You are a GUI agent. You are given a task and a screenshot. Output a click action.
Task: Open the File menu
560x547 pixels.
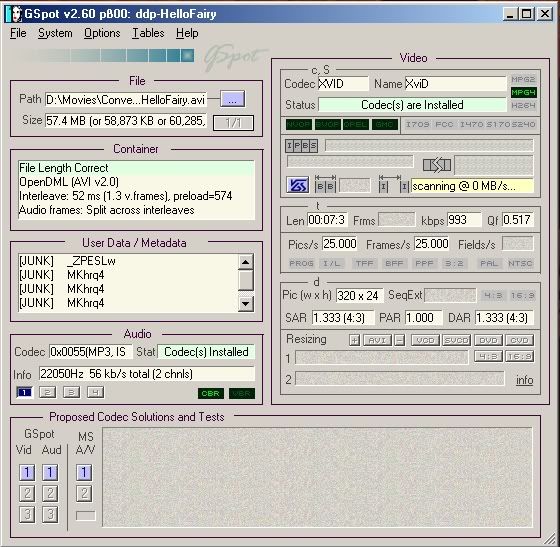(x=18, y=33)
